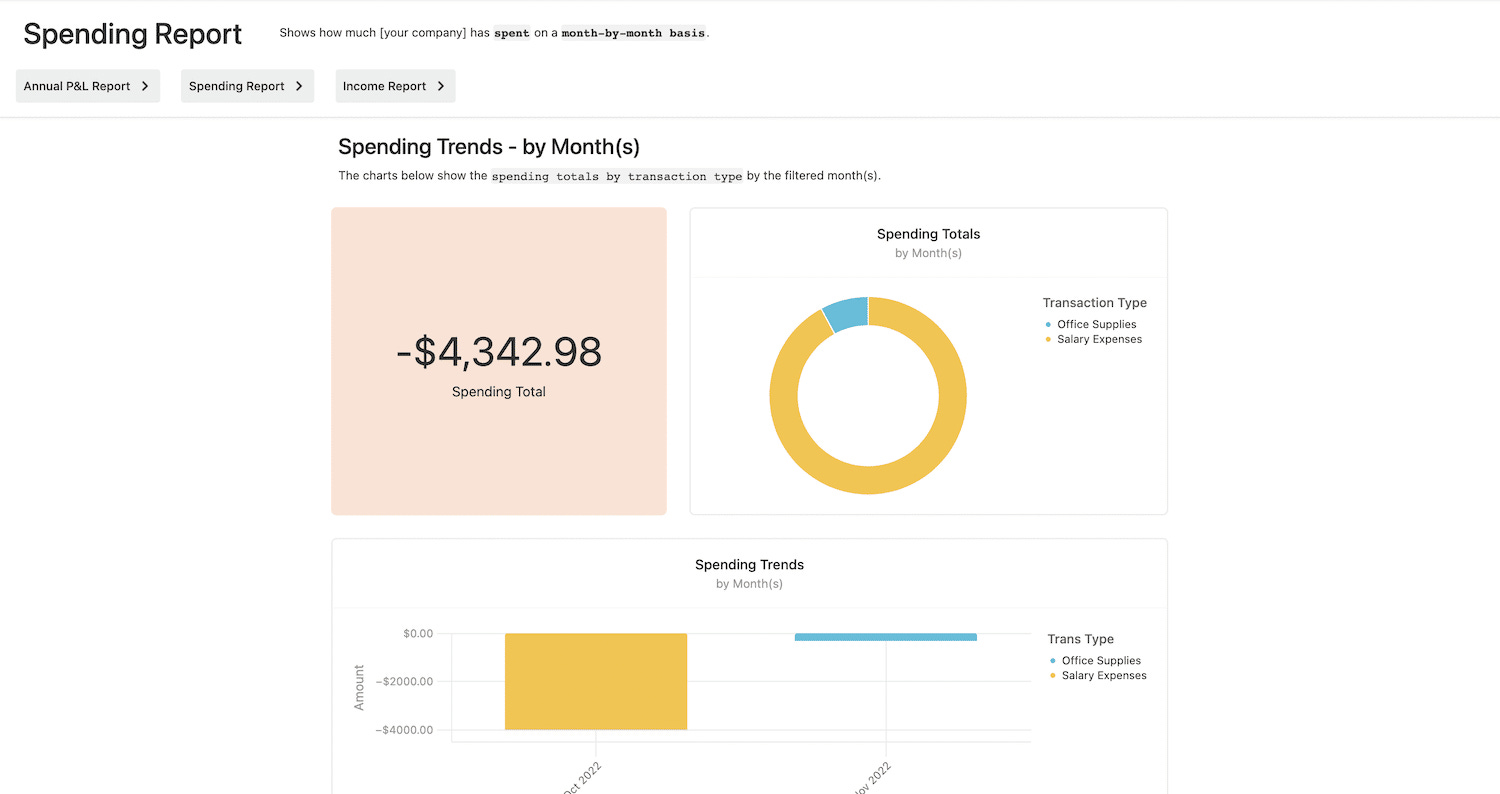
Task: Click the chevron on the Spending Report button
Action: pyautogui.click(x=299, y=86)
